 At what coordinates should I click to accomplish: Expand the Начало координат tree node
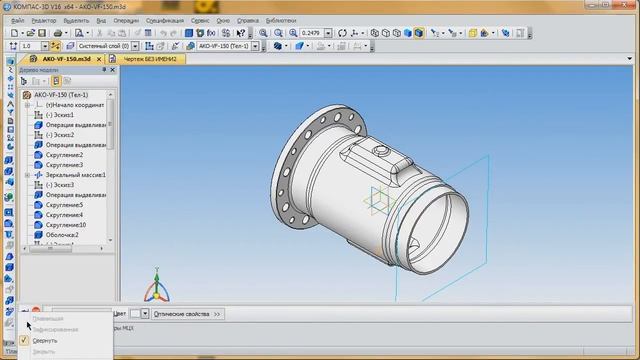click(x=27, y=105)
